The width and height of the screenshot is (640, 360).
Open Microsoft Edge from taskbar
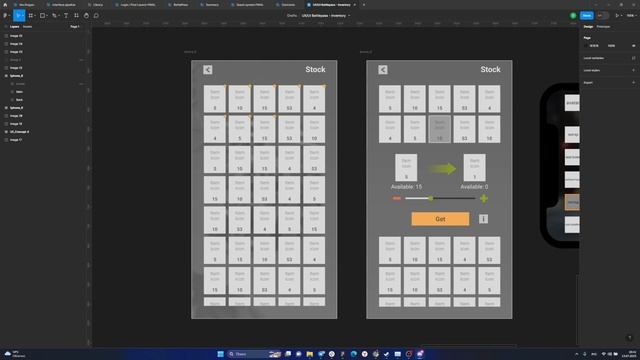(353, 354)
